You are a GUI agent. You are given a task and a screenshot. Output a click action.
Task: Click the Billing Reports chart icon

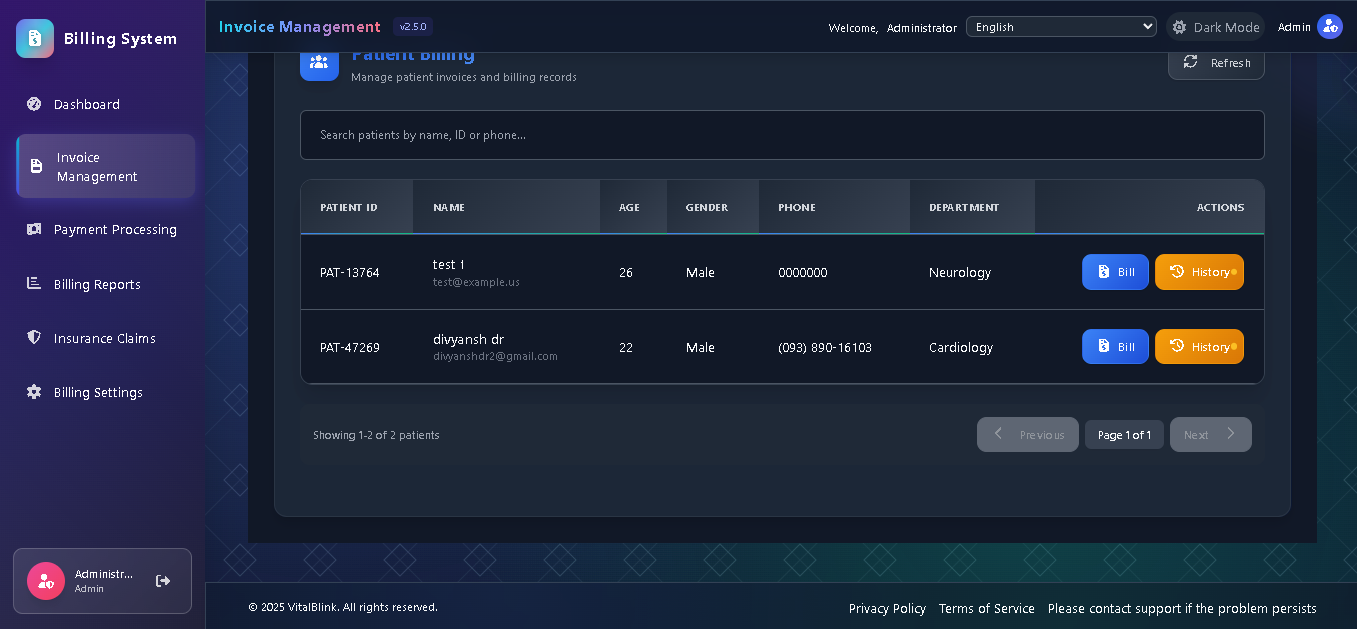pyautogui.click(x=34, y=284)
